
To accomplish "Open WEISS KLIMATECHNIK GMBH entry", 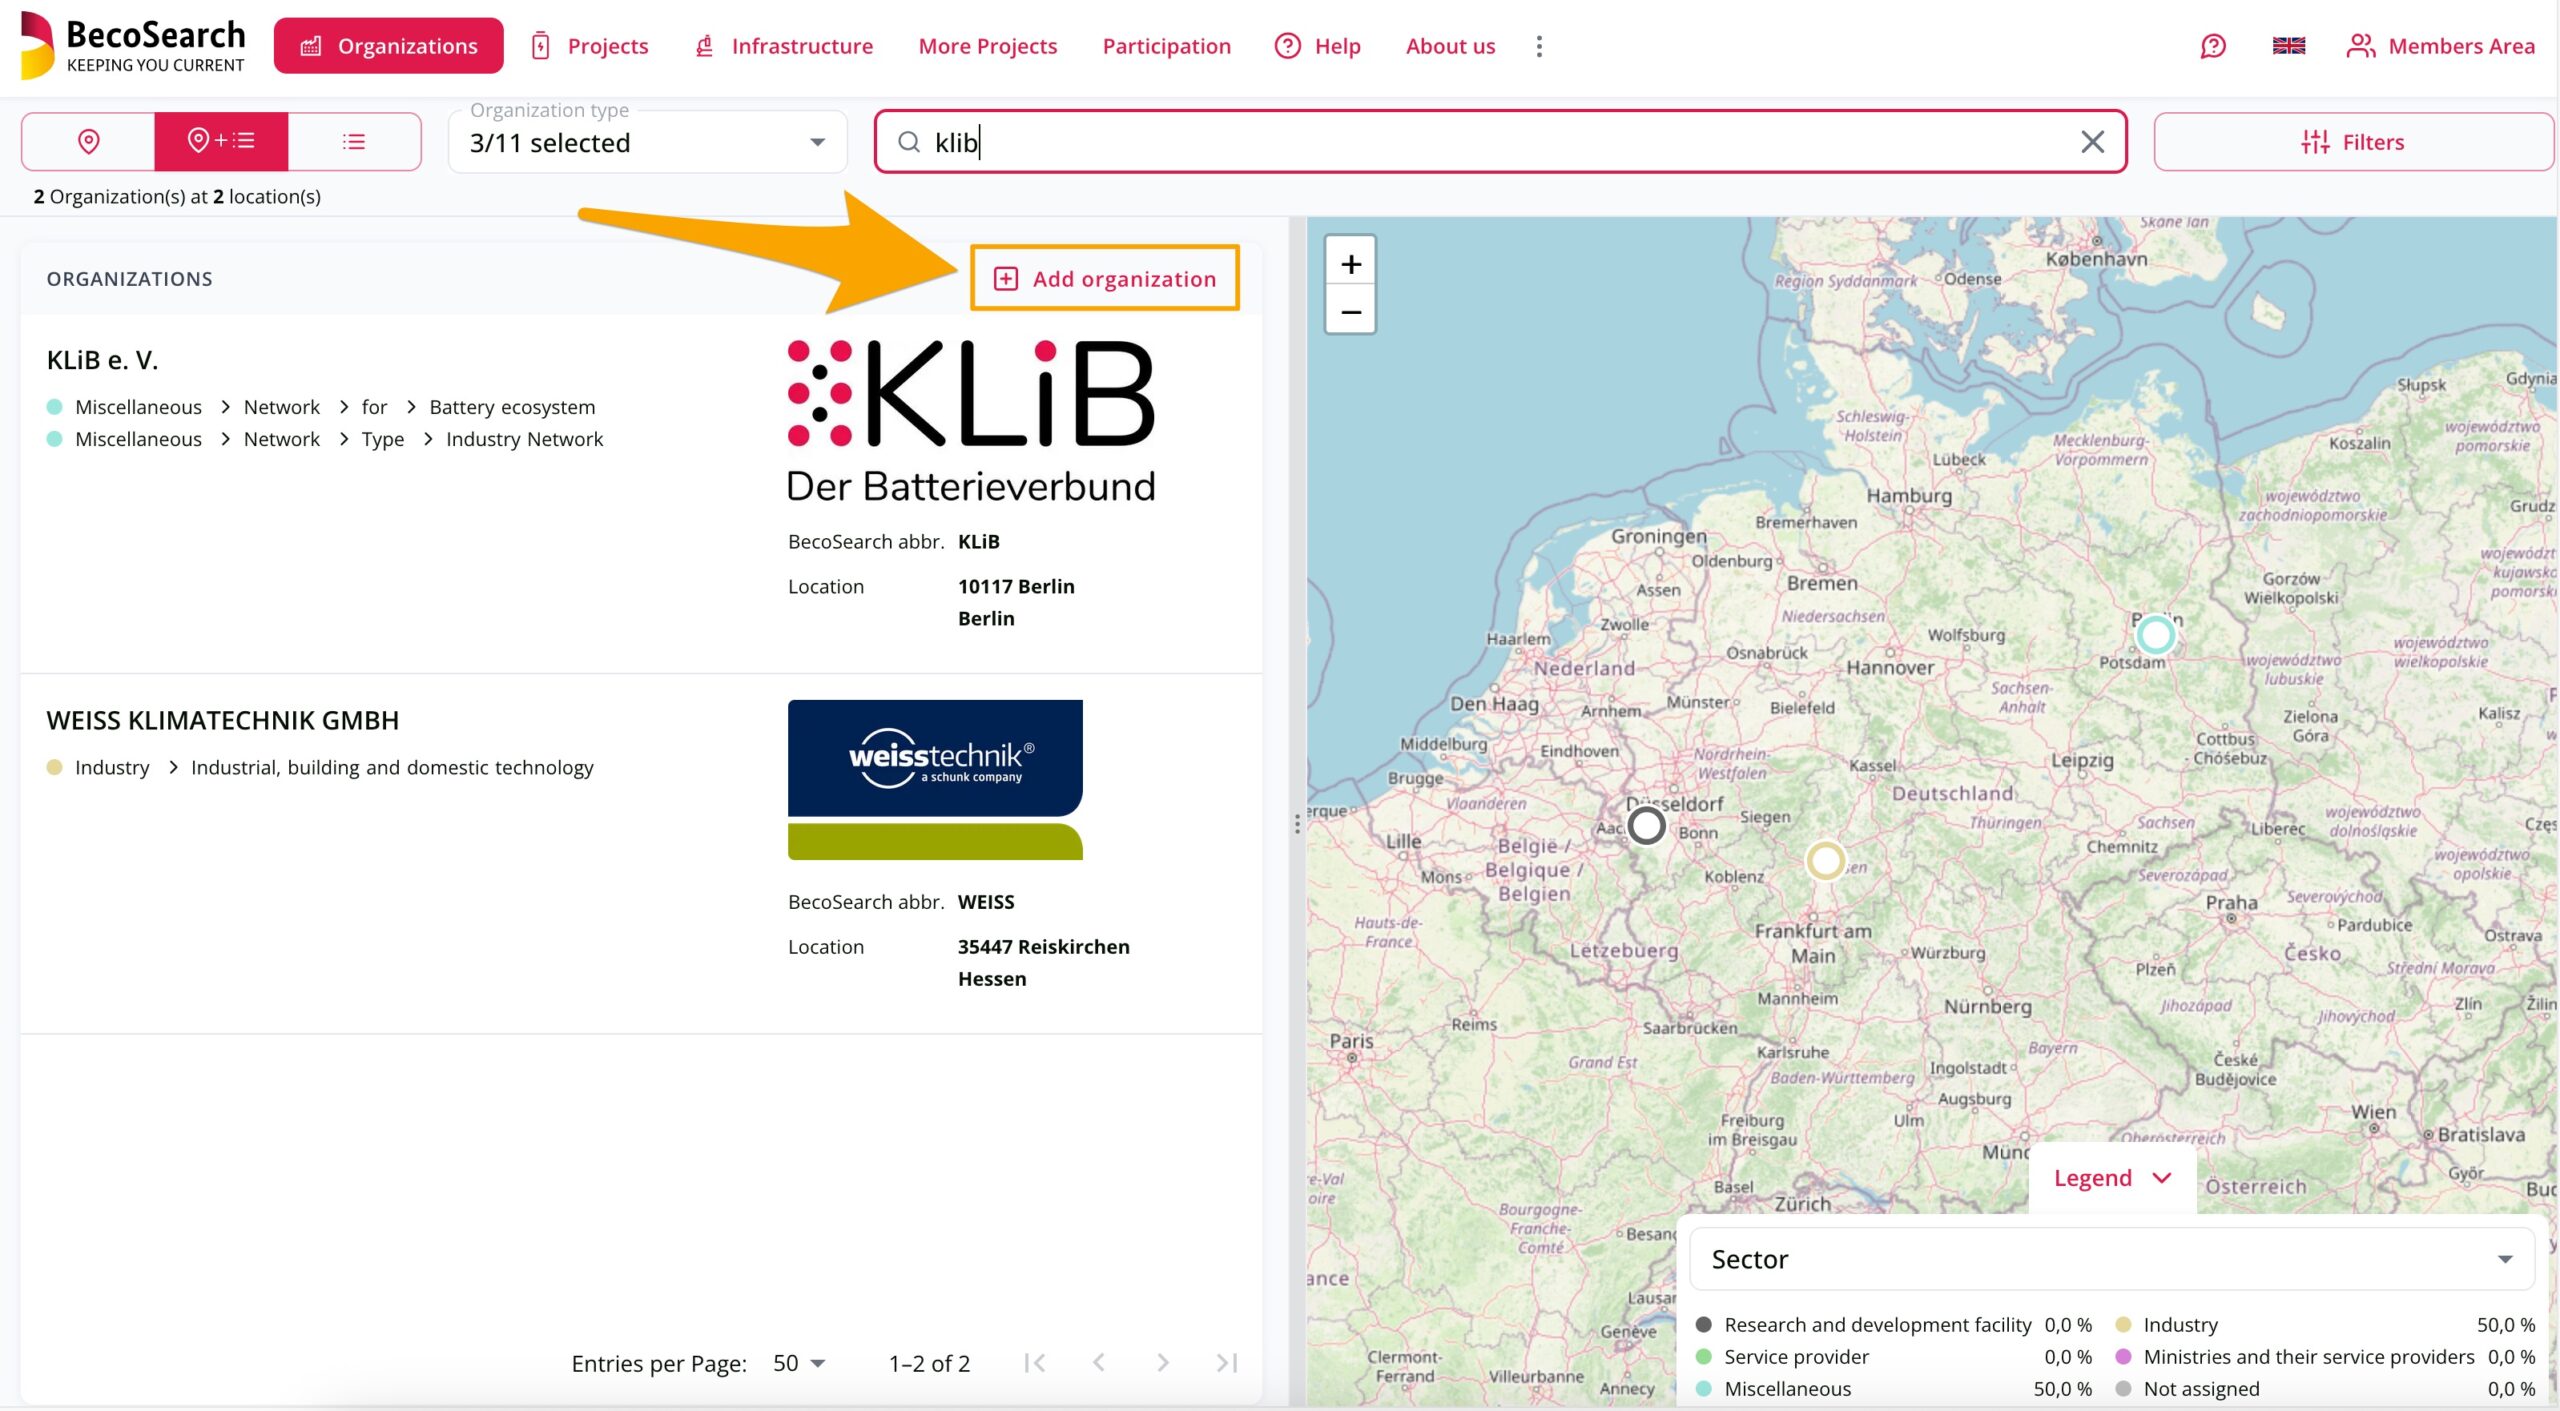I will [222, 720].
